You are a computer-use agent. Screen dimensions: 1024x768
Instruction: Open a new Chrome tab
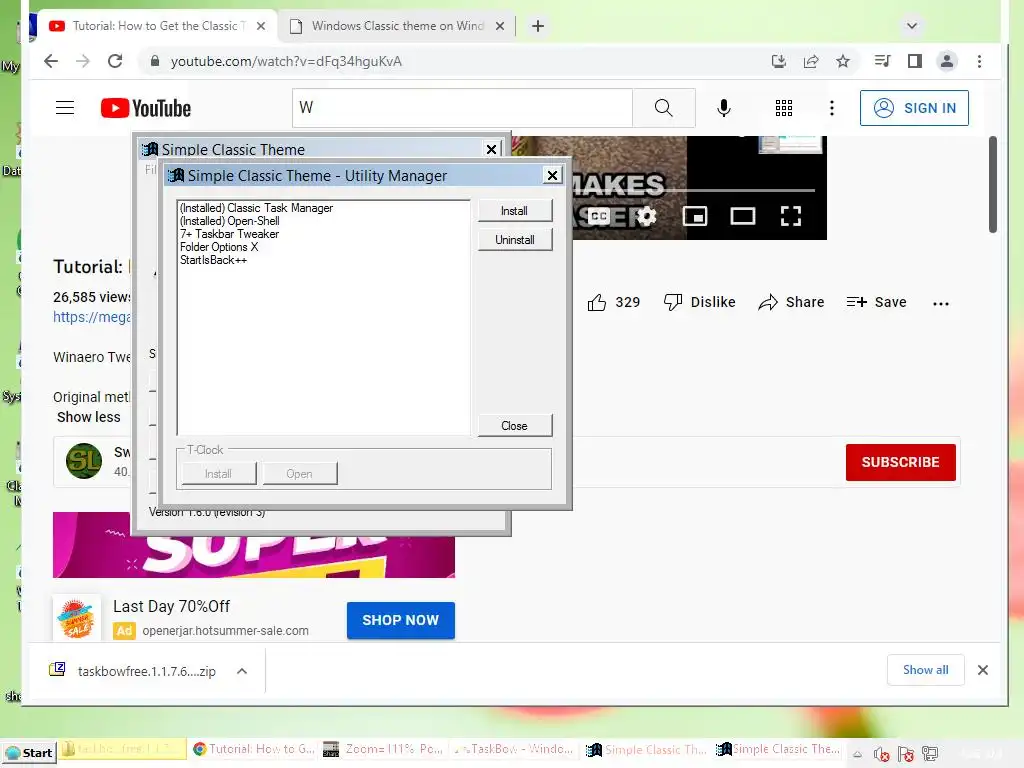coord(537,26)
